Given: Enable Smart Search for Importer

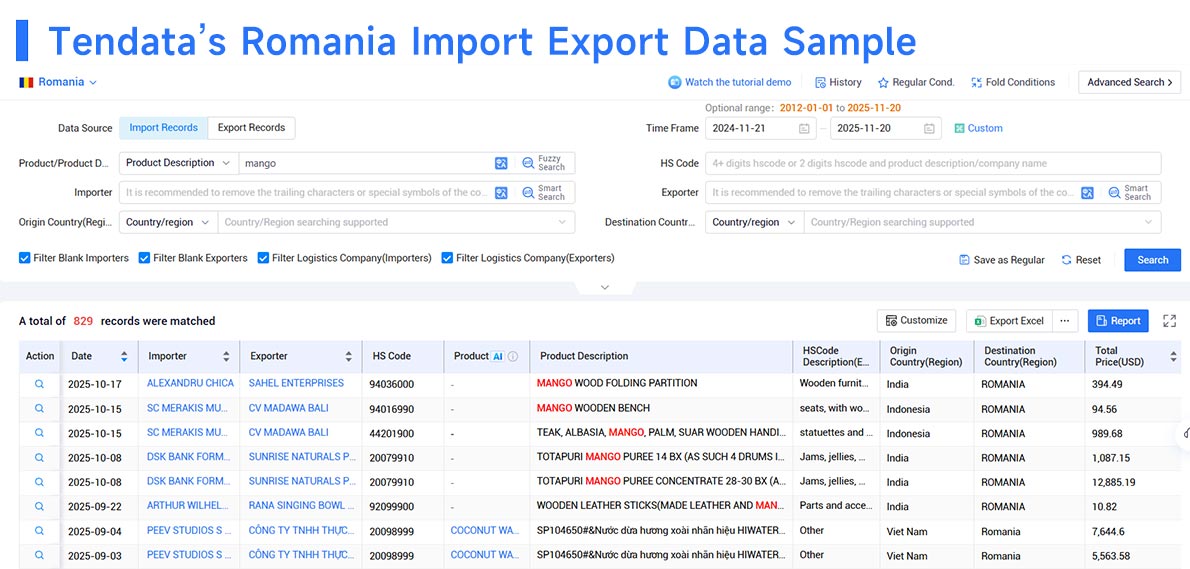Looking at the screenshot, I should point(544,193).
